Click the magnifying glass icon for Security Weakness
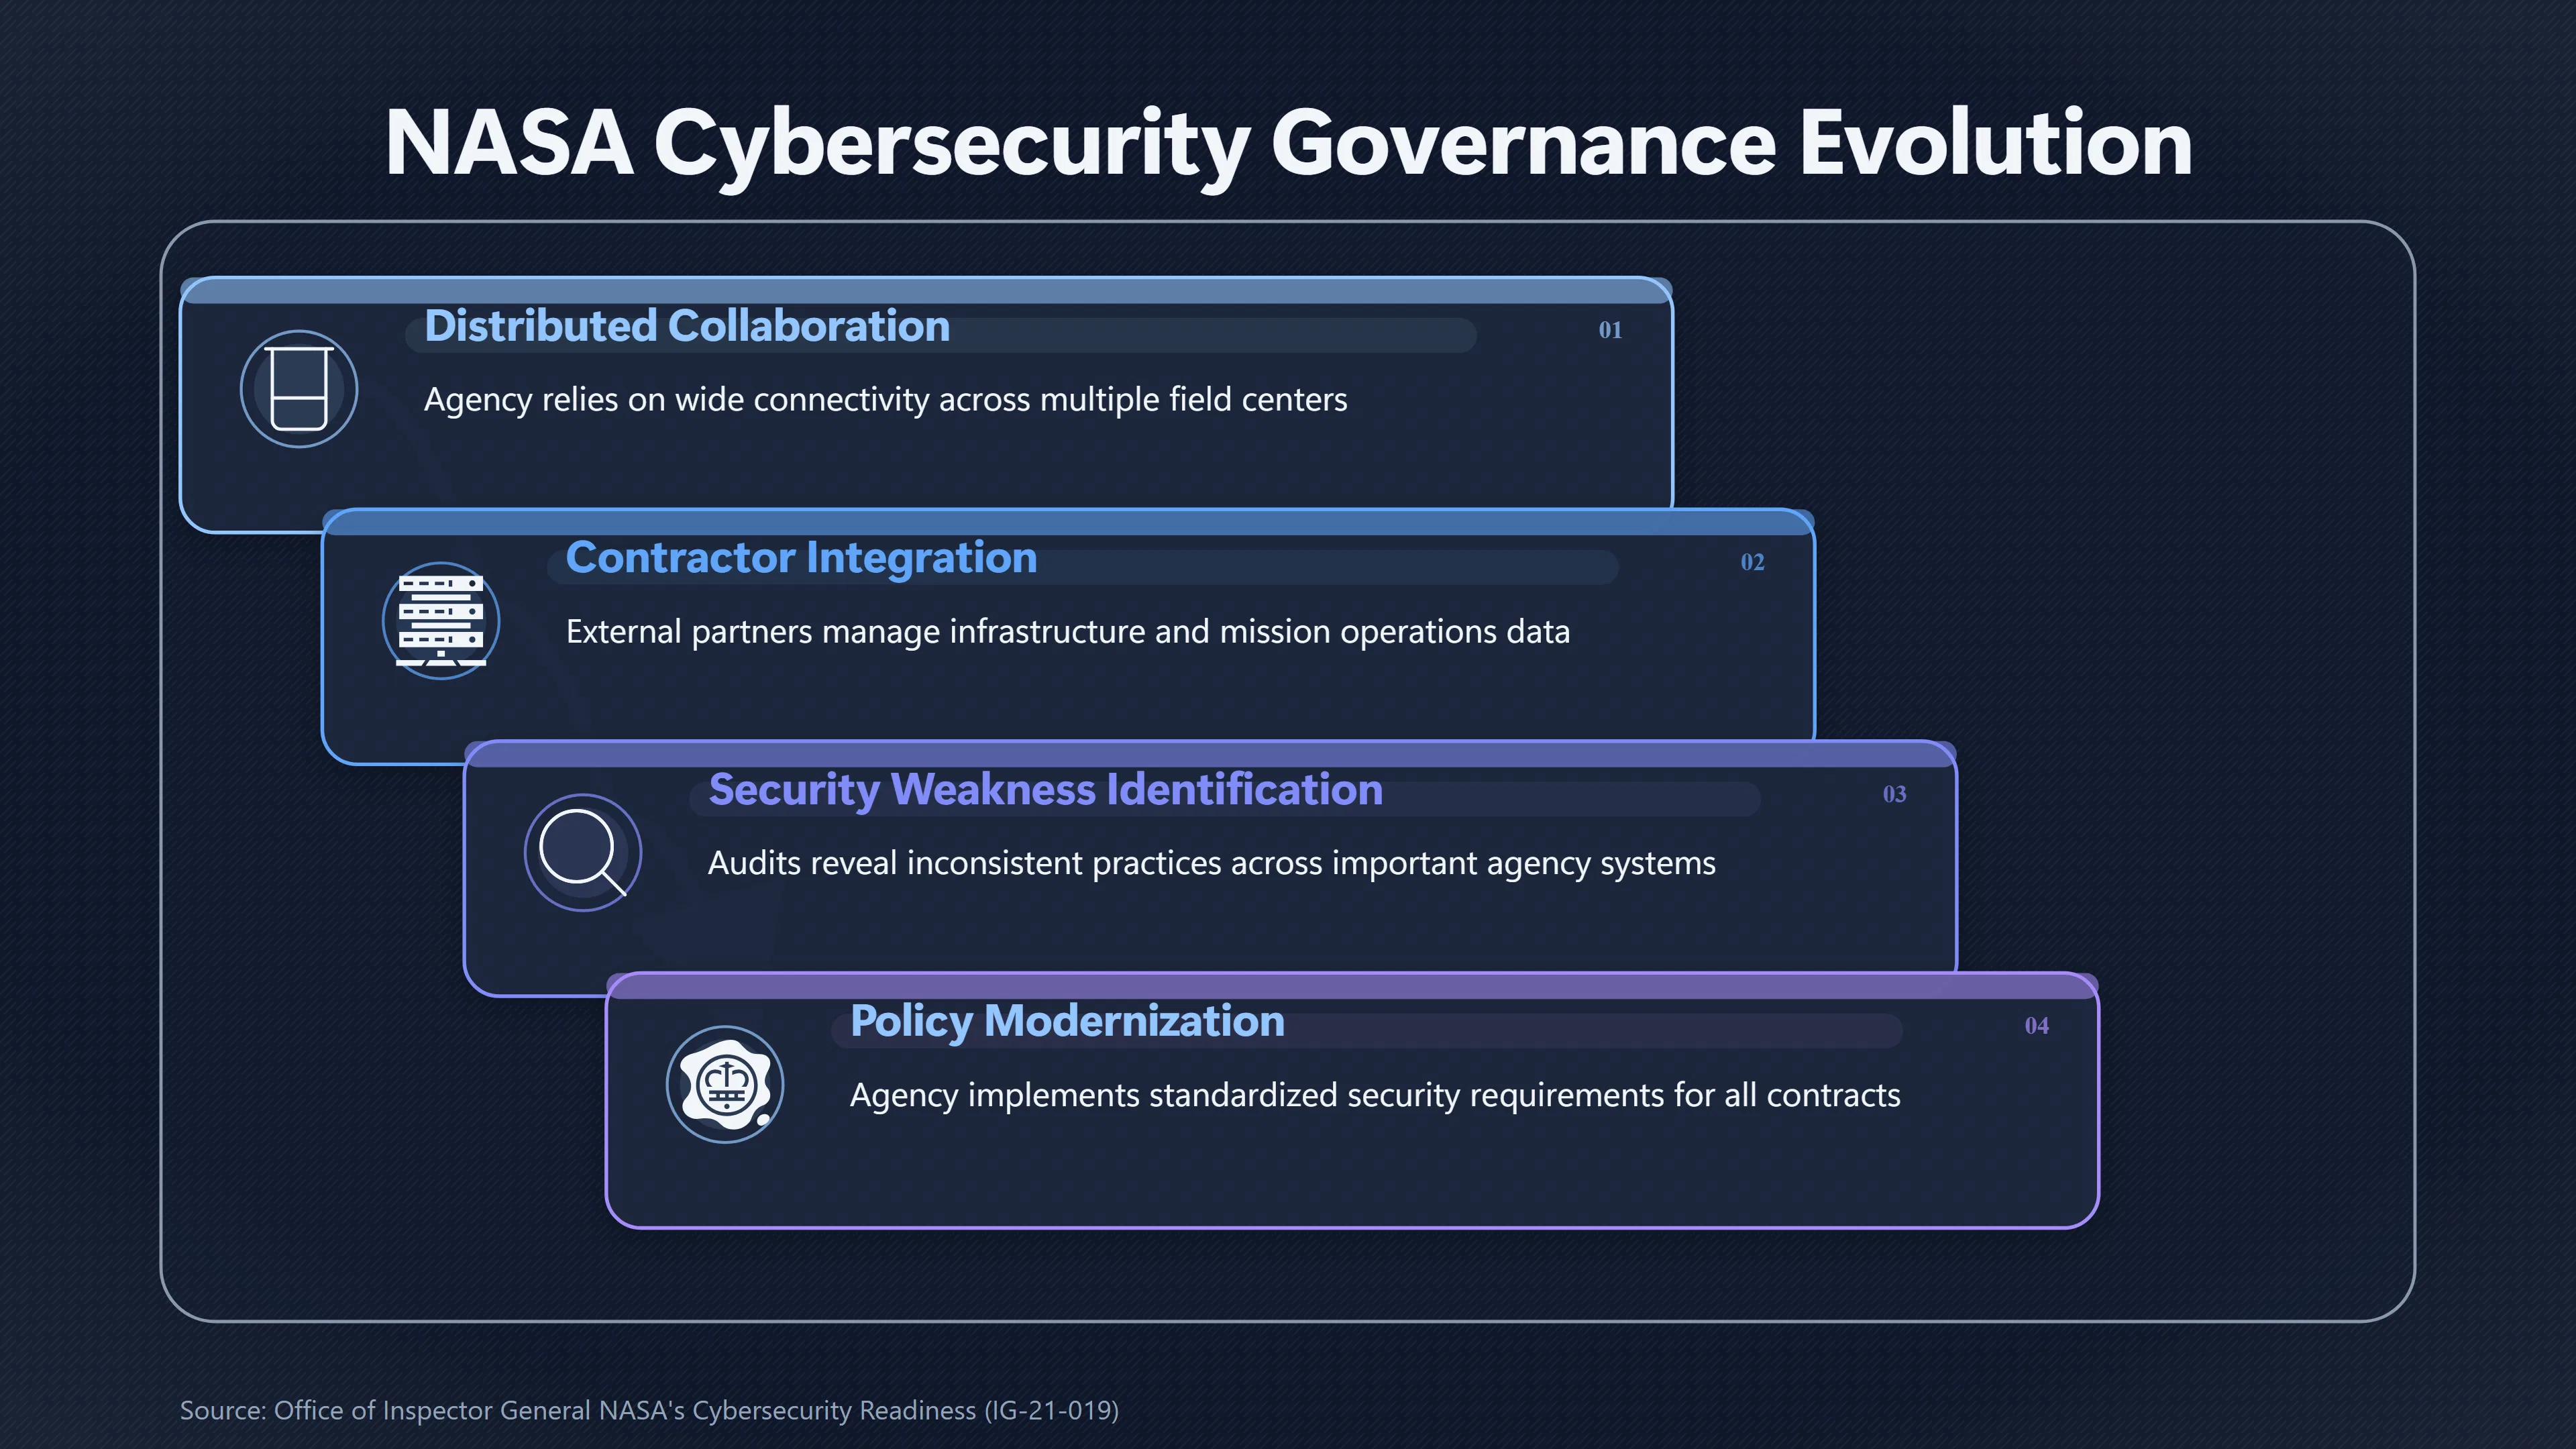The image size is (2576, 1449). pyautogui.click(x=583, y=853)
